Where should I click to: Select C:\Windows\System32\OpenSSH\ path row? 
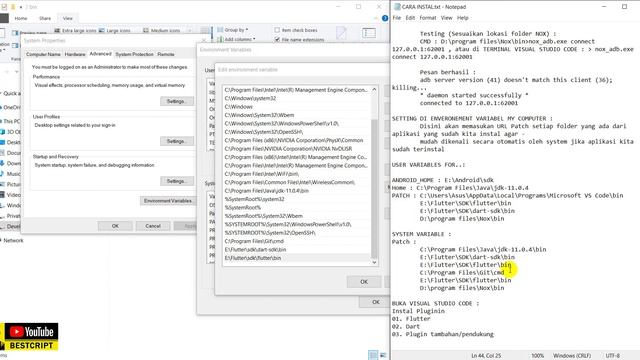click(297, 132)
